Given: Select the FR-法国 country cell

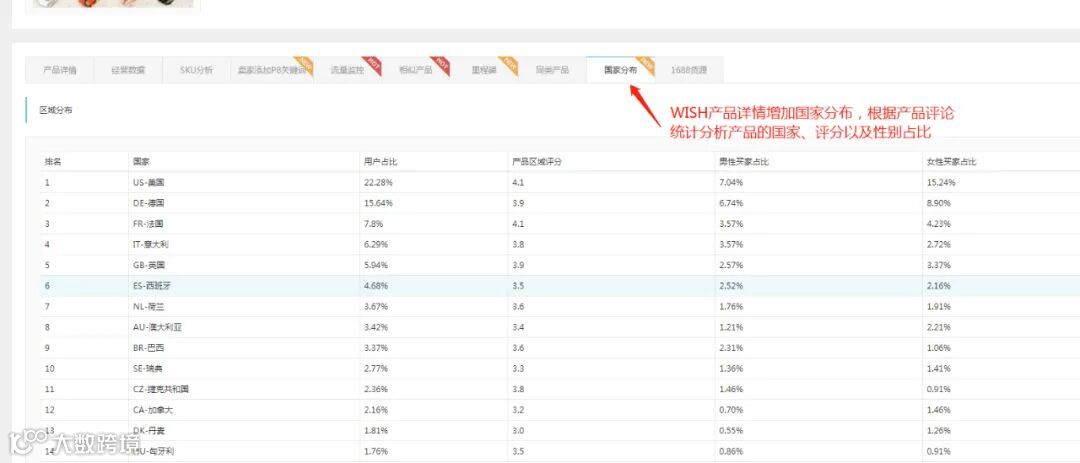Looking at the screenshot, I should click(x=148, y=224).
